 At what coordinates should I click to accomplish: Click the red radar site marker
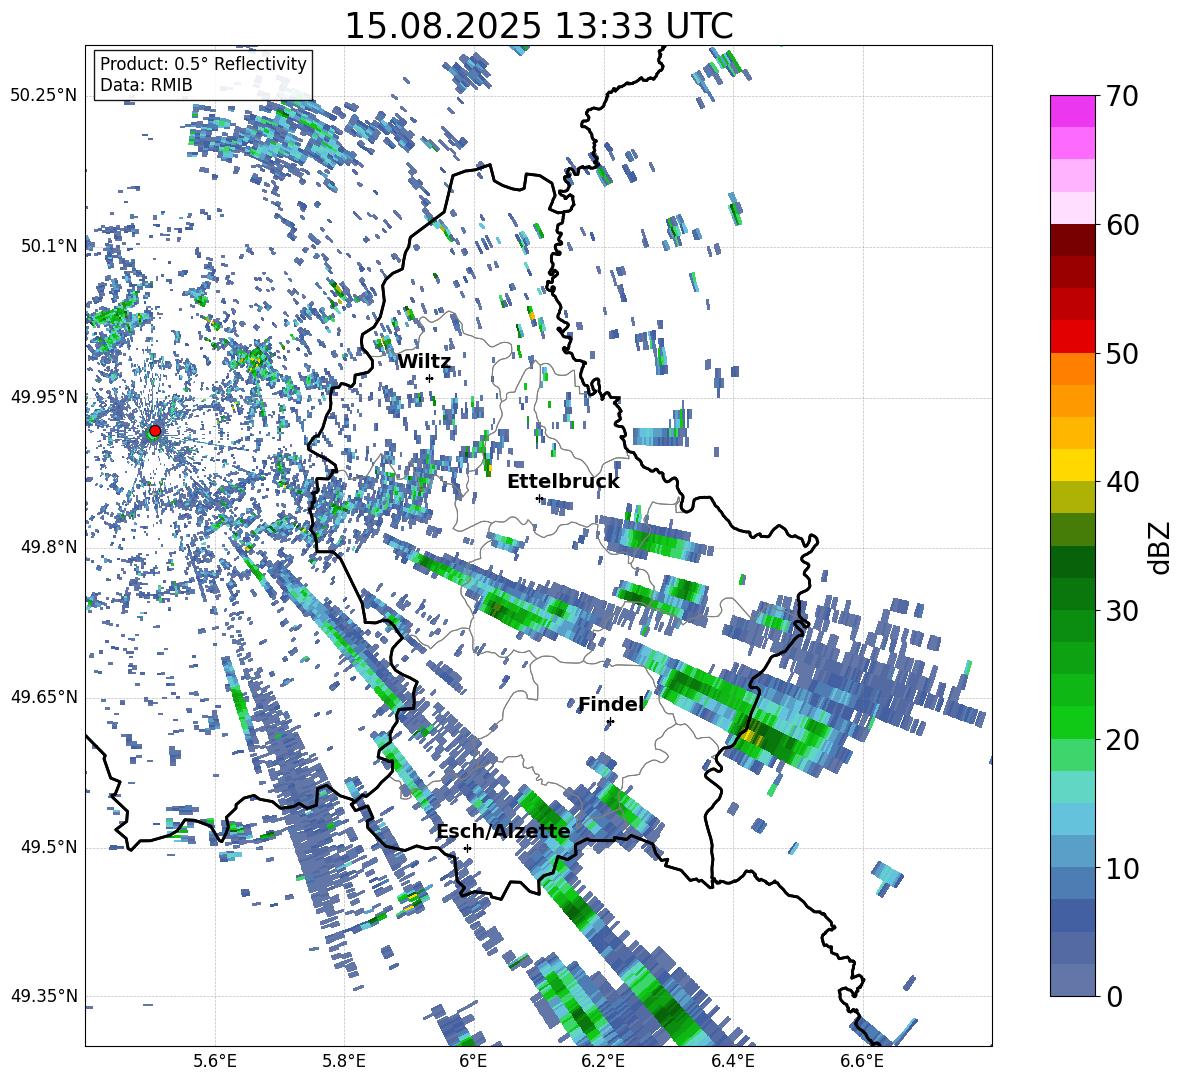155,431
